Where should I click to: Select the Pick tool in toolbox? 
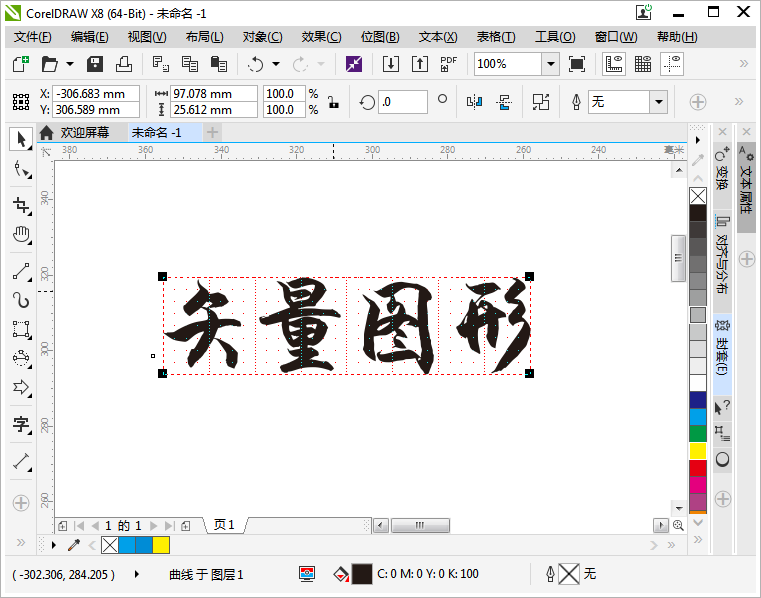click(21, 140)
